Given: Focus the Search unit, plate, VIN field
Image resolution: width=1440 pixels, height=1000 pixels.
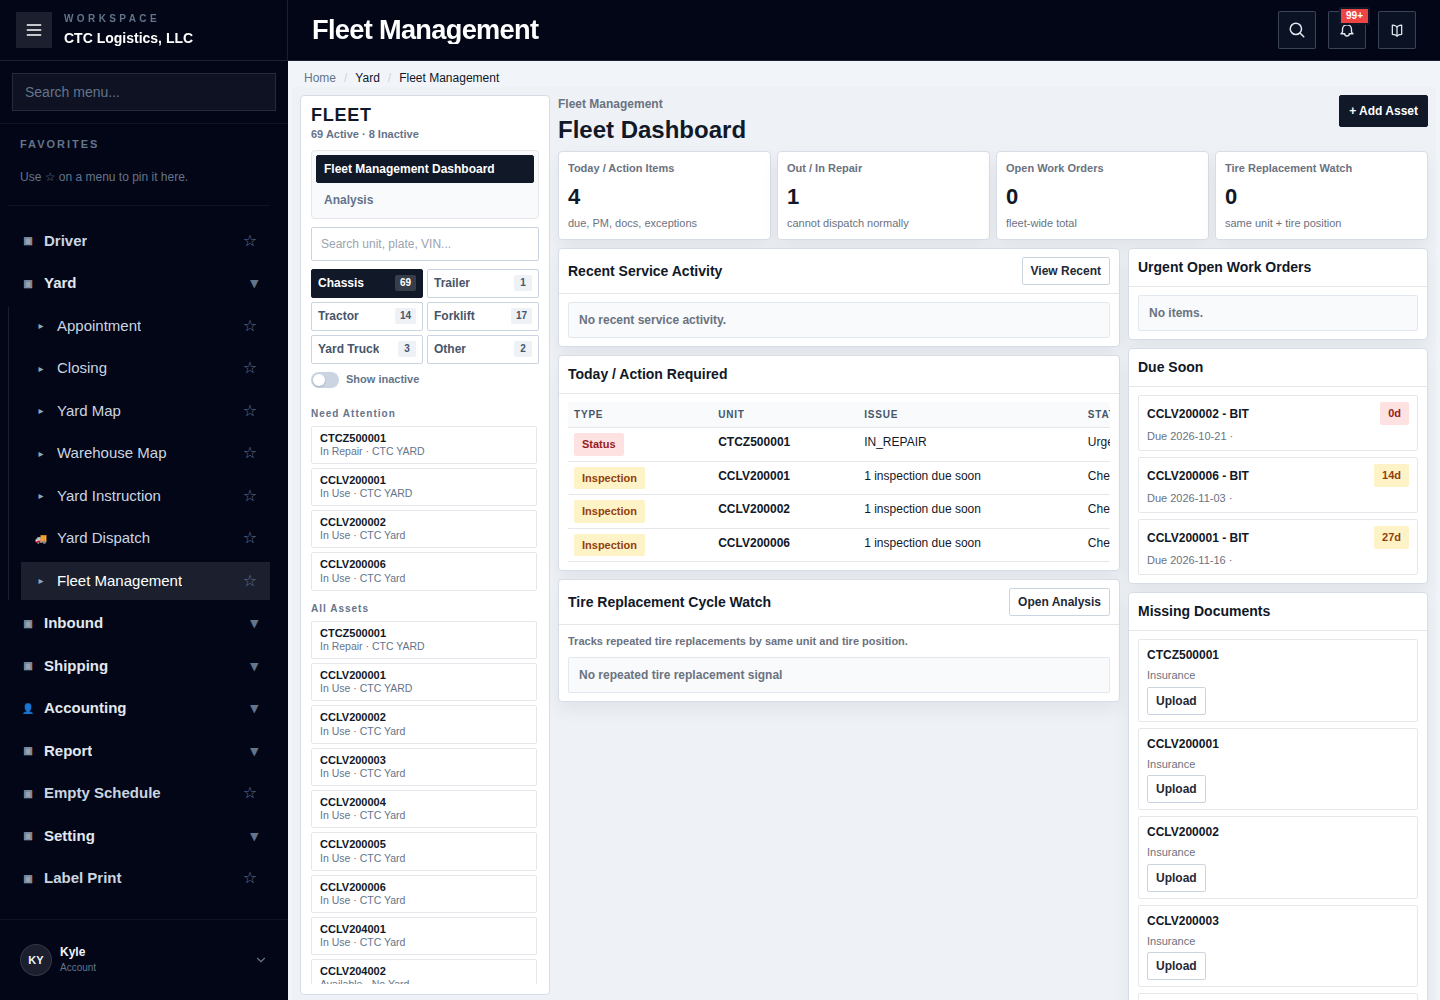Looking at the screenshot, I should coord(425,244).
